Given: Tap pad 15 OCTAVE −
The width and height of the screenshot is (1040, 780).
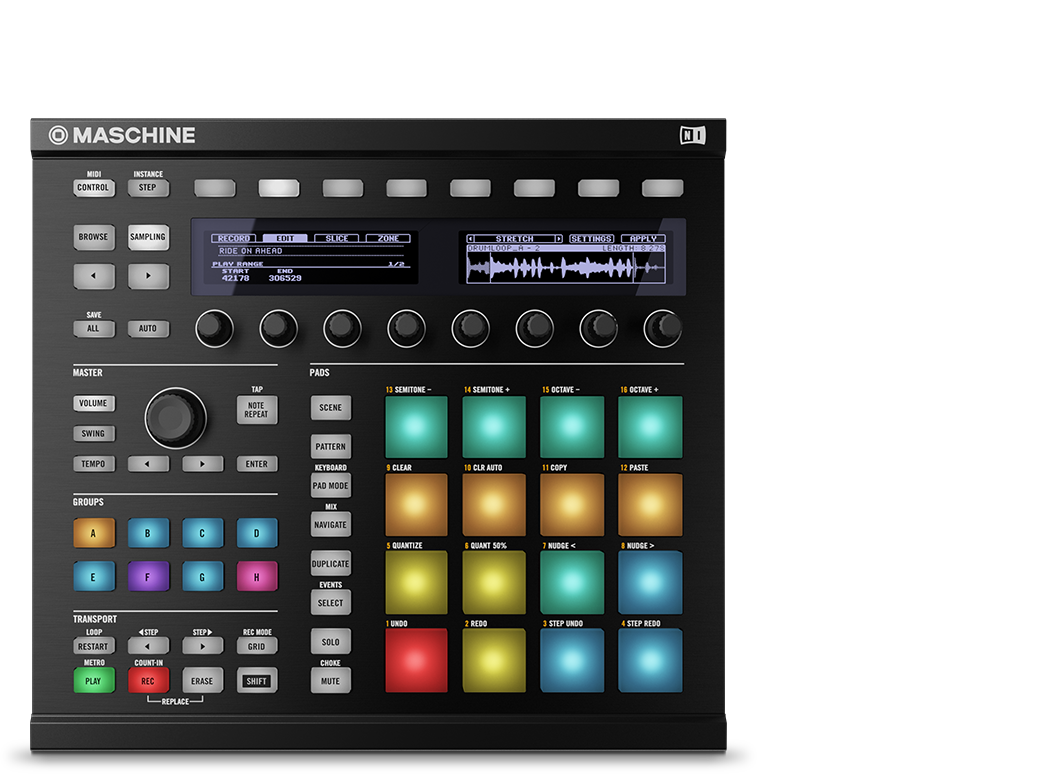Looking at the screenshot, I should coord(572,427).
